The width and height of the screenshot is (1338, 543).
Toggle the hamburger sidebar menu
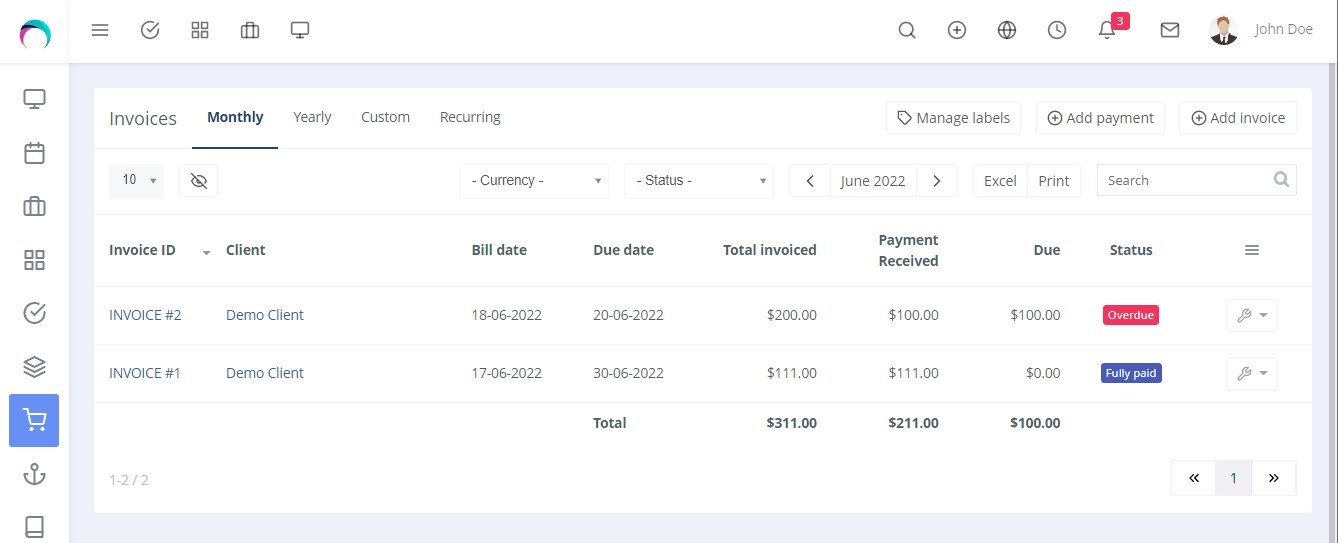(100, 30)
